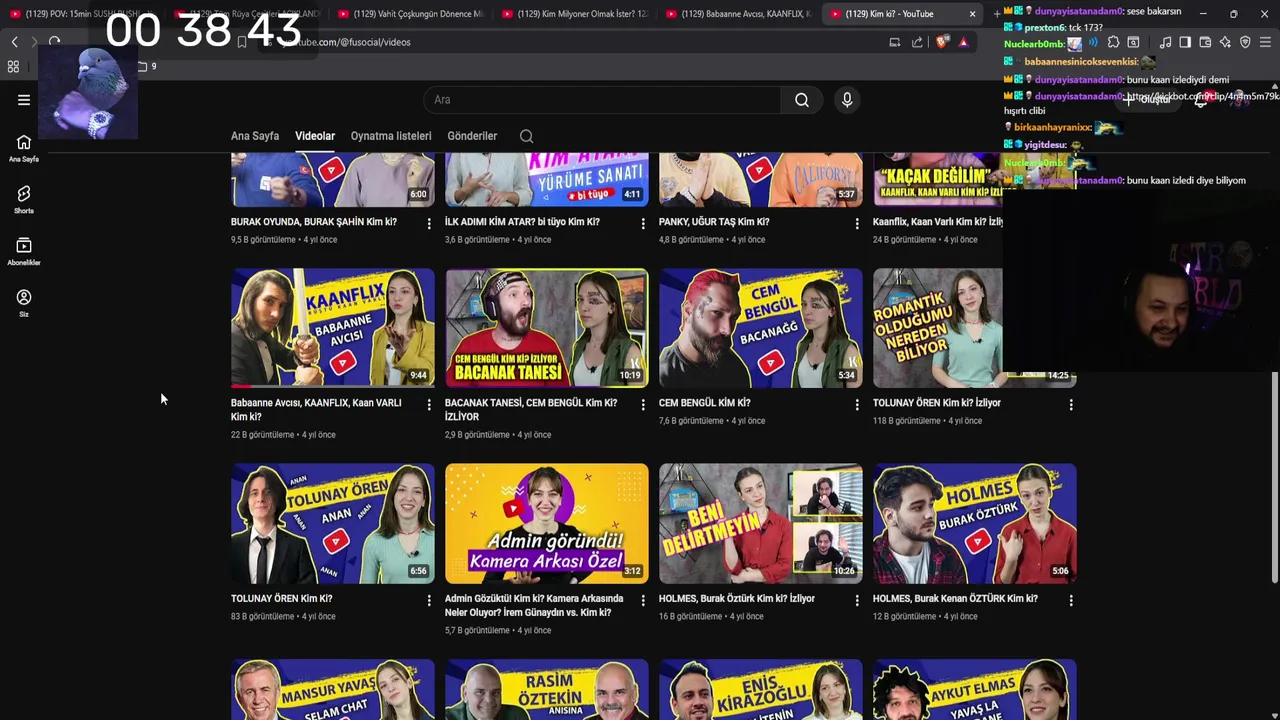Open options for HOLMES Kim ki? İzliyor
1280x720 pixels.
click(857, 601)
